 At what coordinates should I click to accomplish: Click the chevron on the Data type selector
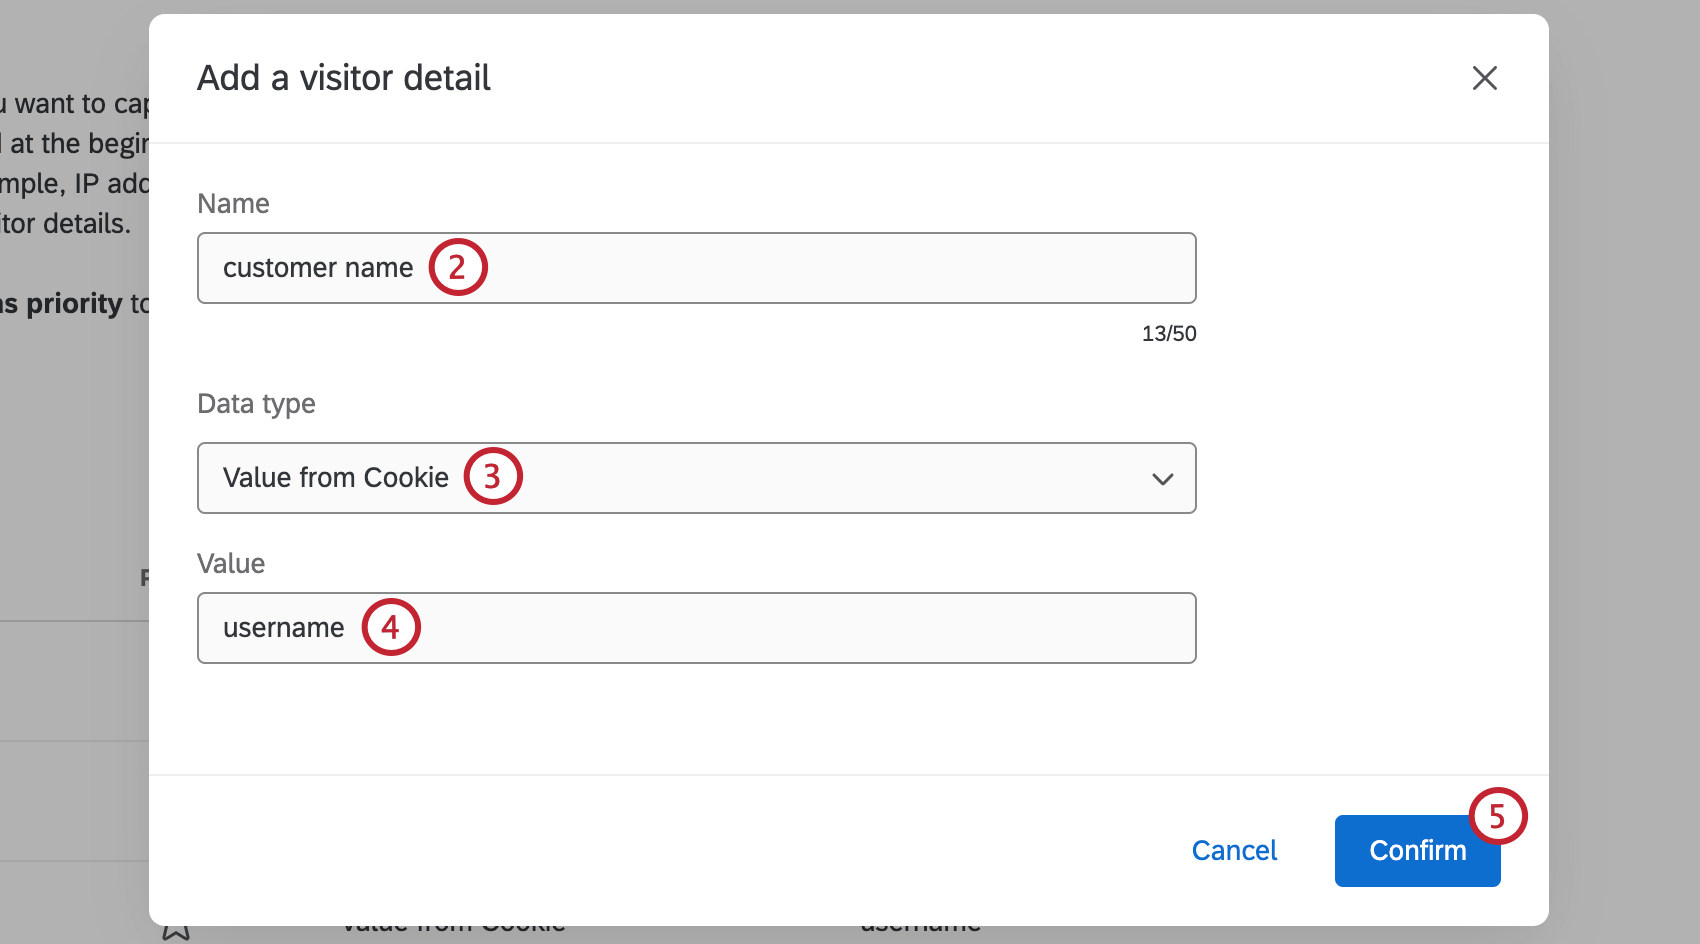pos(1162,479)
